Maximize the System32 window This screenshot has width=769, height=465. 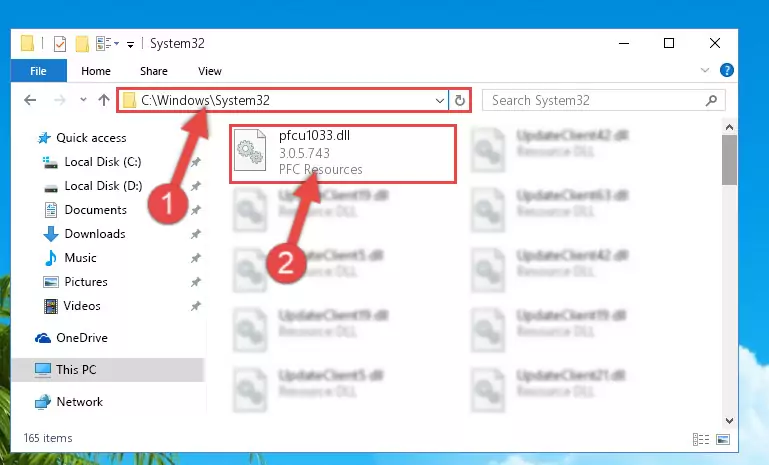pos(668,43)
